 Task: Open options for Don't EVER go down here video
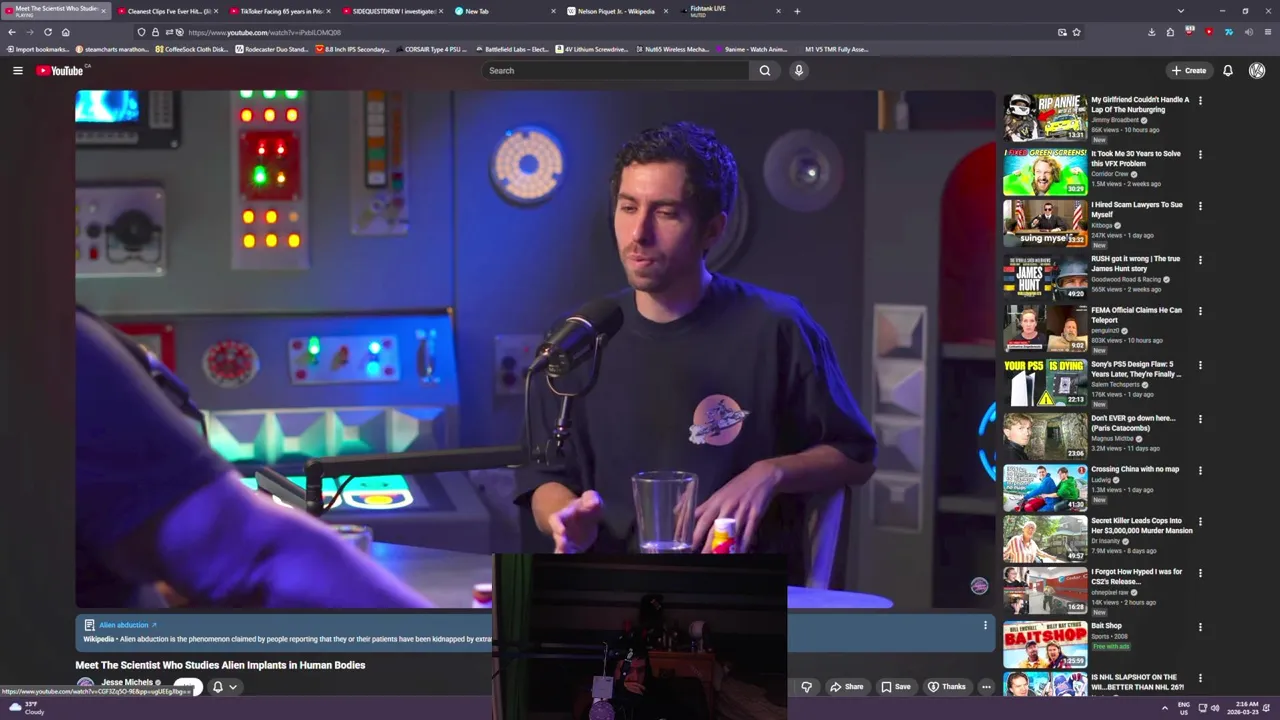[x=1200, y=419]
